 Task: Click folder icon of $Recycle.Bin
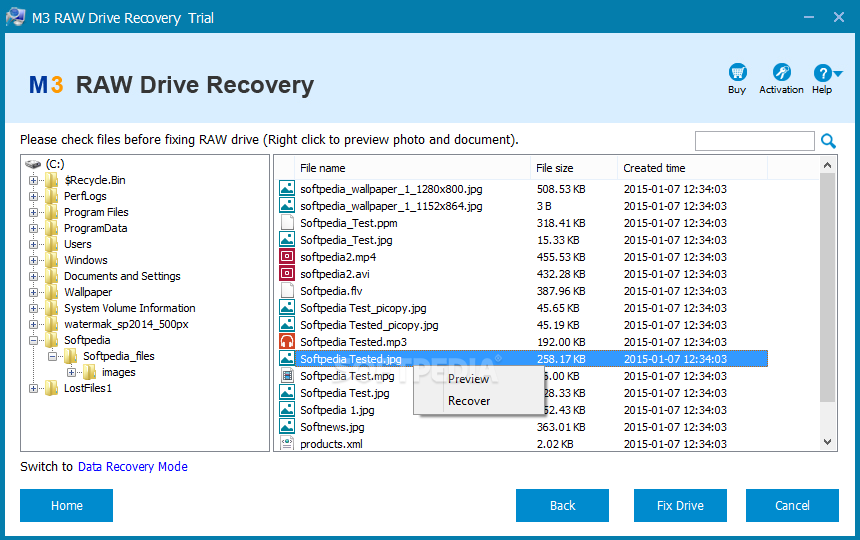(52, 180)
